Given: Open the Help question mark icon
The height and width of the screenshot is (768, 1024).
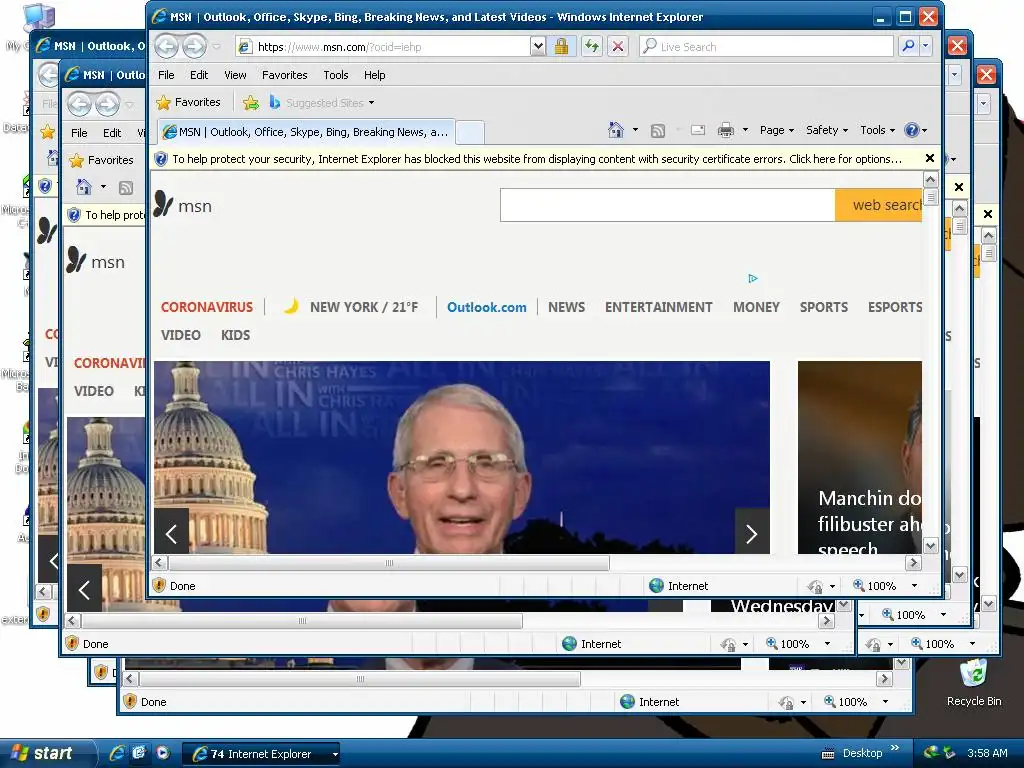Looking at the screenshot, I should pos(912,130).
